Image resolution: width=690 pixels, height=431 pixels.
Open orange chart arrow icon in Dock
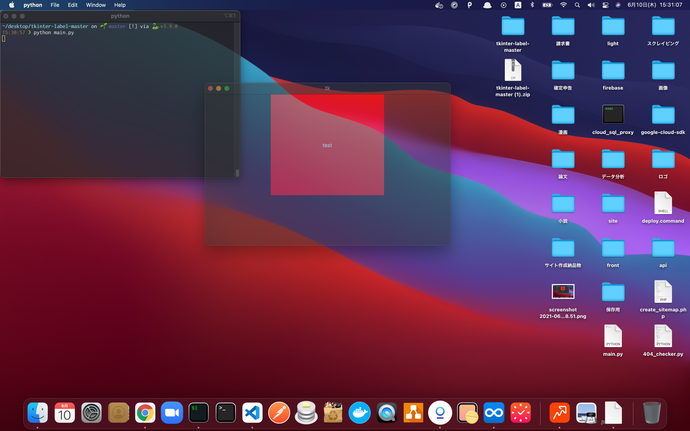coord(560,413)
